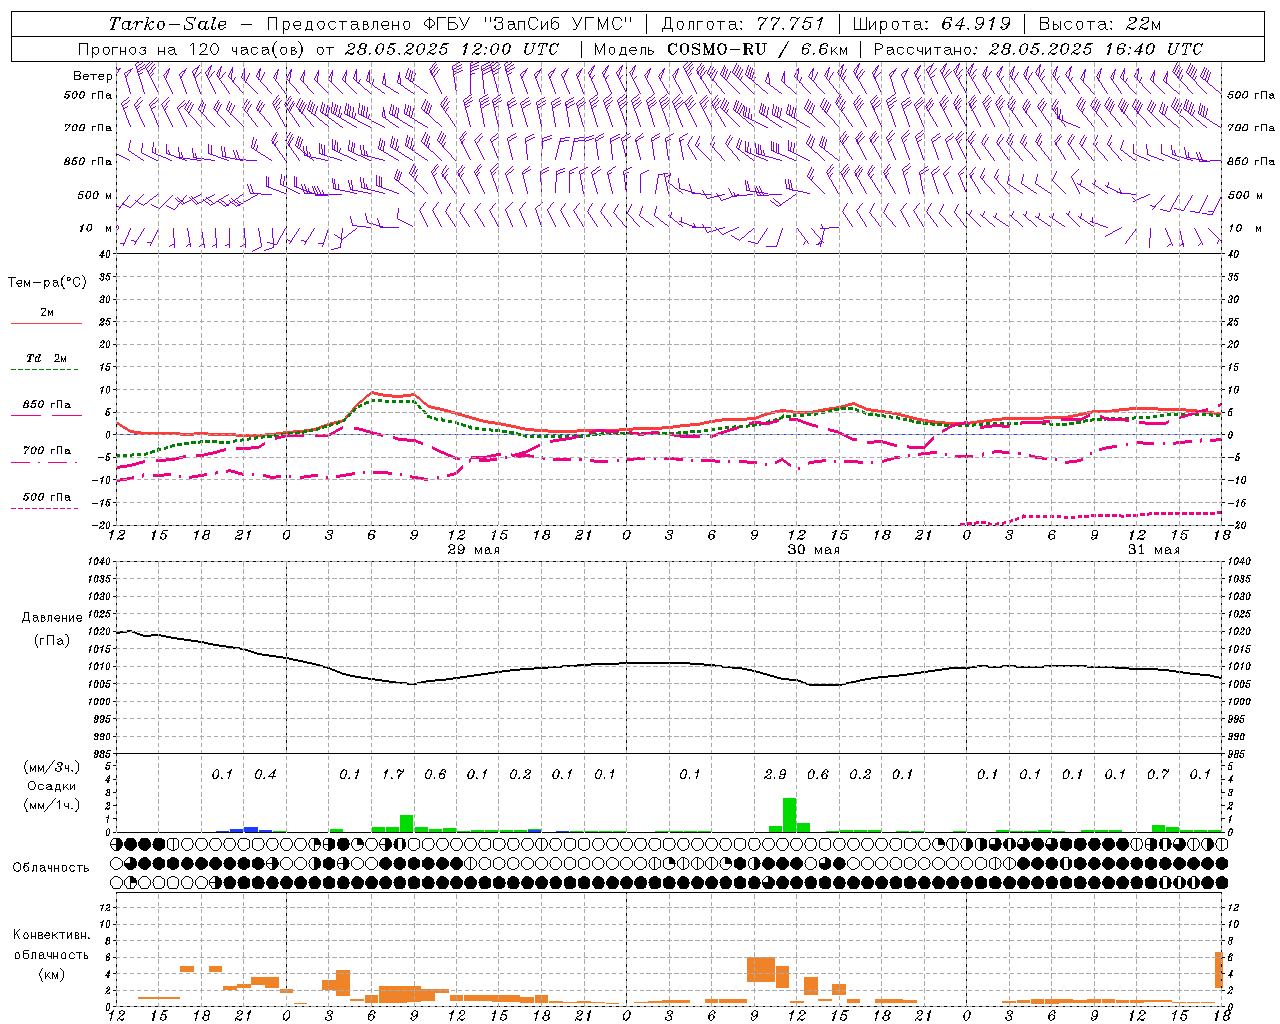
Task: Click the 30 мая date label
Action: click(814, 550)
